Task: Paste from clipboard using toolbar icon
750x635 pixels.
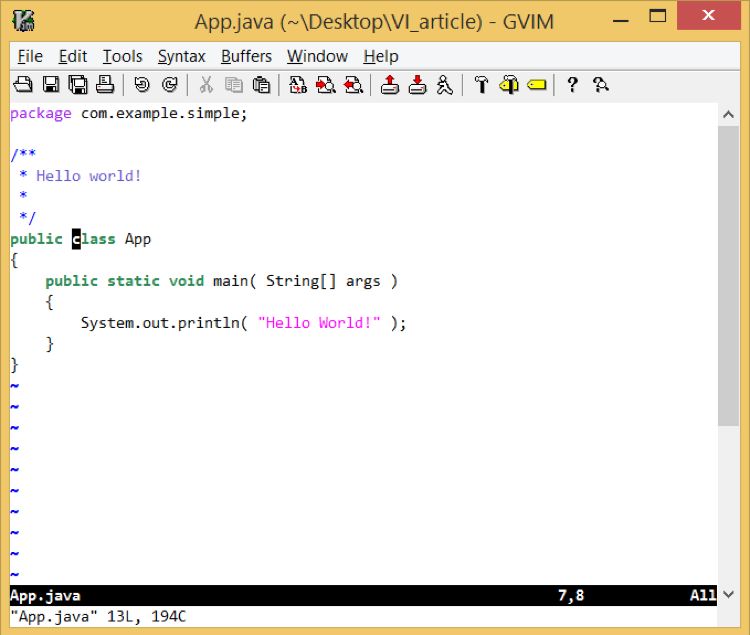Action: tap(262, 85)
